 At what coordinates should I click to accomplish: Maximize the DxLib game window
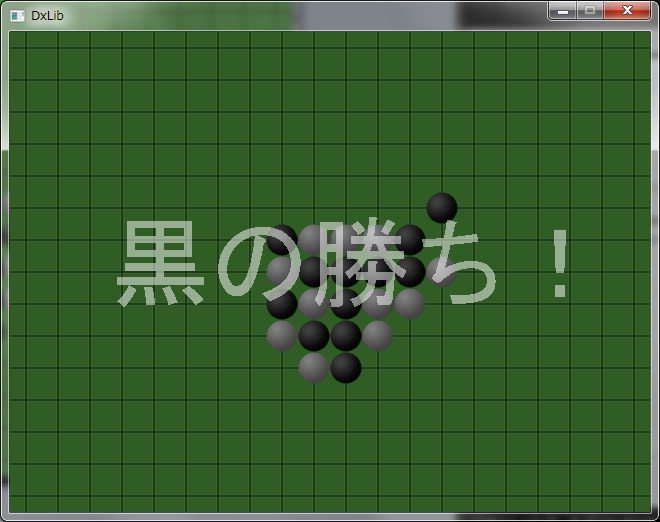pos(590,11)
